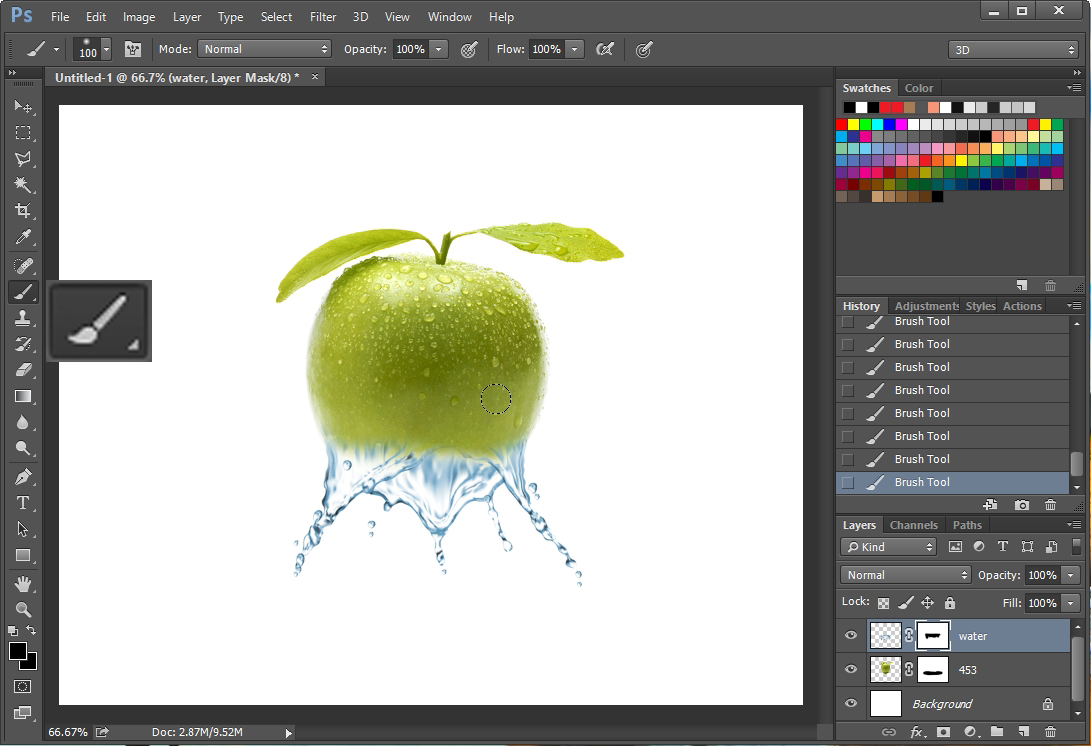Open the brush preset picker arrow
Viewport: 1091px width, 746px height.
(106, 49)
